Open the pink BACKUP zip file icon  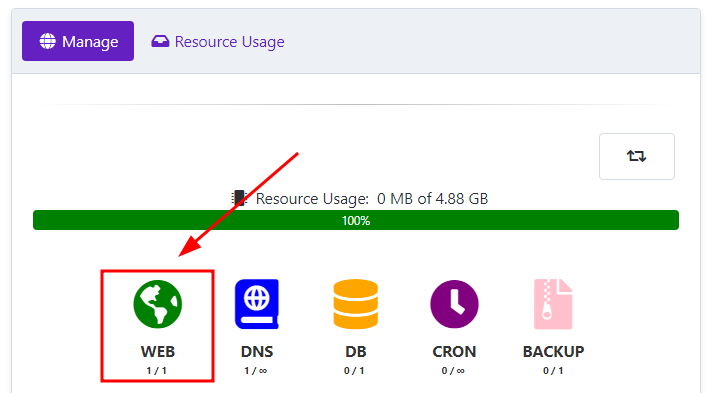(553, 304)
